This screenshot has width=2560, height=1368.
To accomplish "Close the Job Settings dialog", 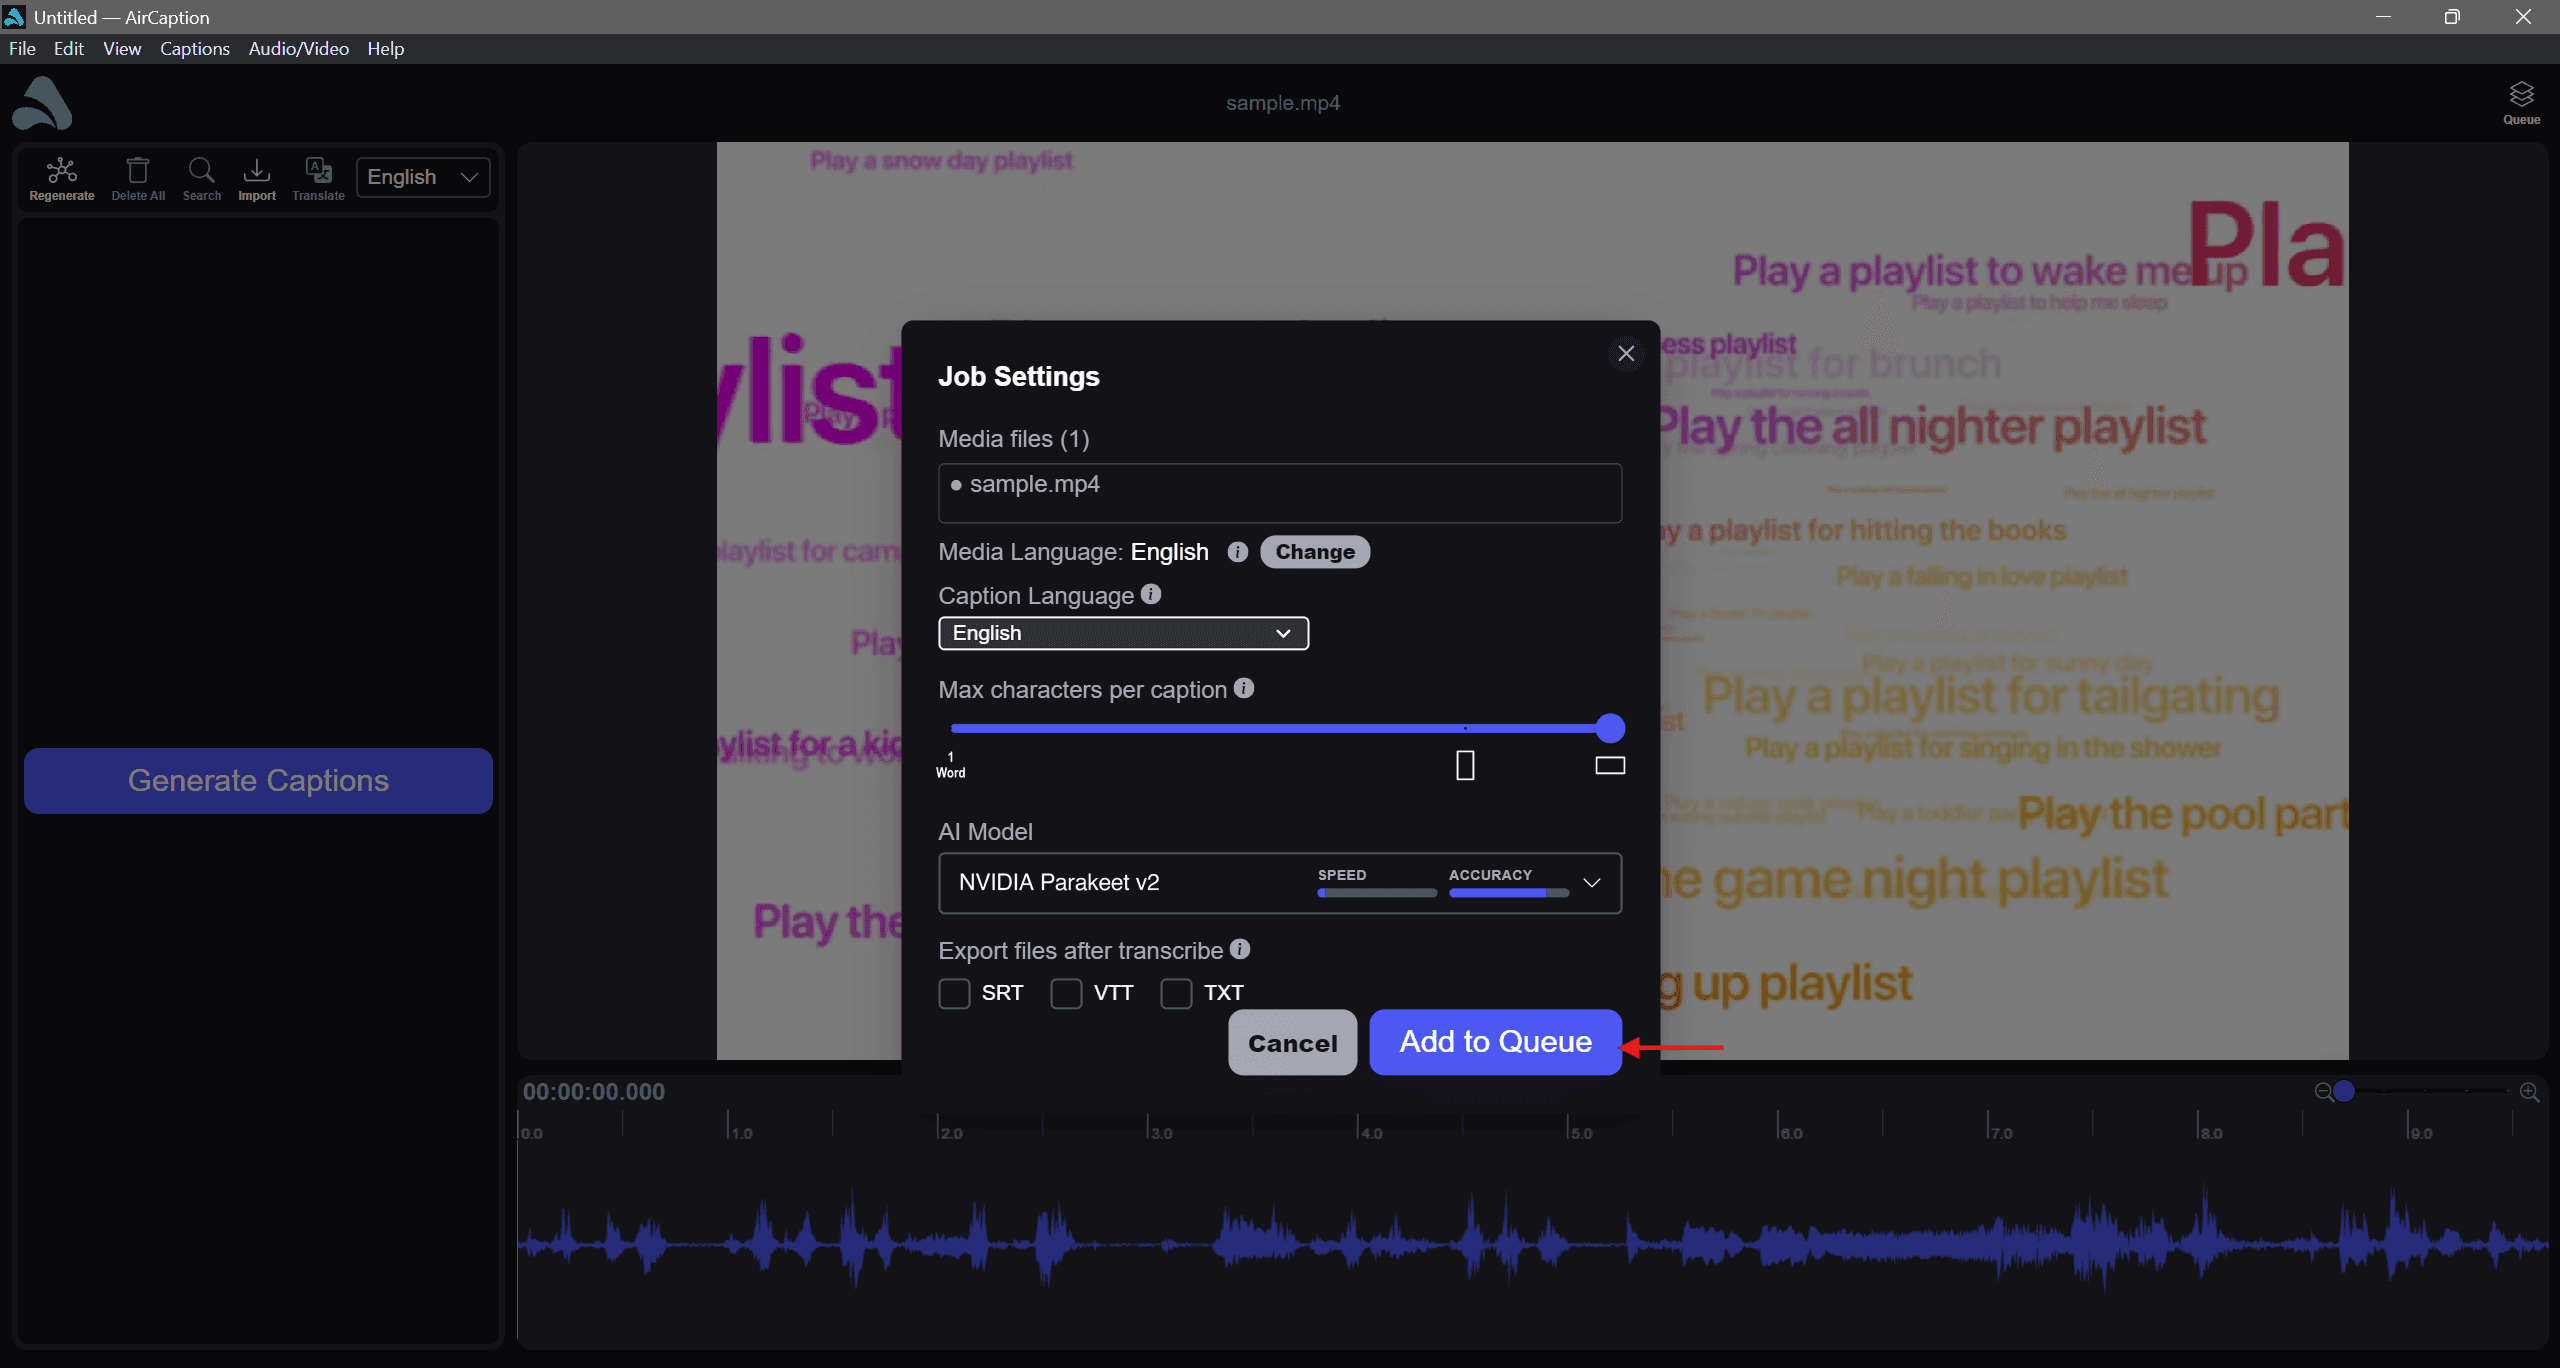I will tap(1626, 353).
